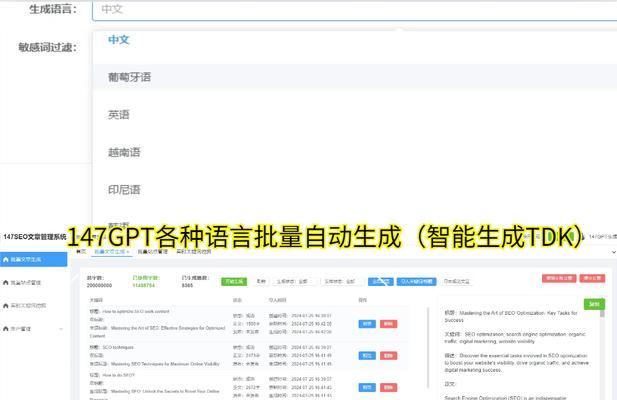The image size is (617, 400).
Task: Choose 印尼语 from the language dropdown
Action: [x=354, y=190]
